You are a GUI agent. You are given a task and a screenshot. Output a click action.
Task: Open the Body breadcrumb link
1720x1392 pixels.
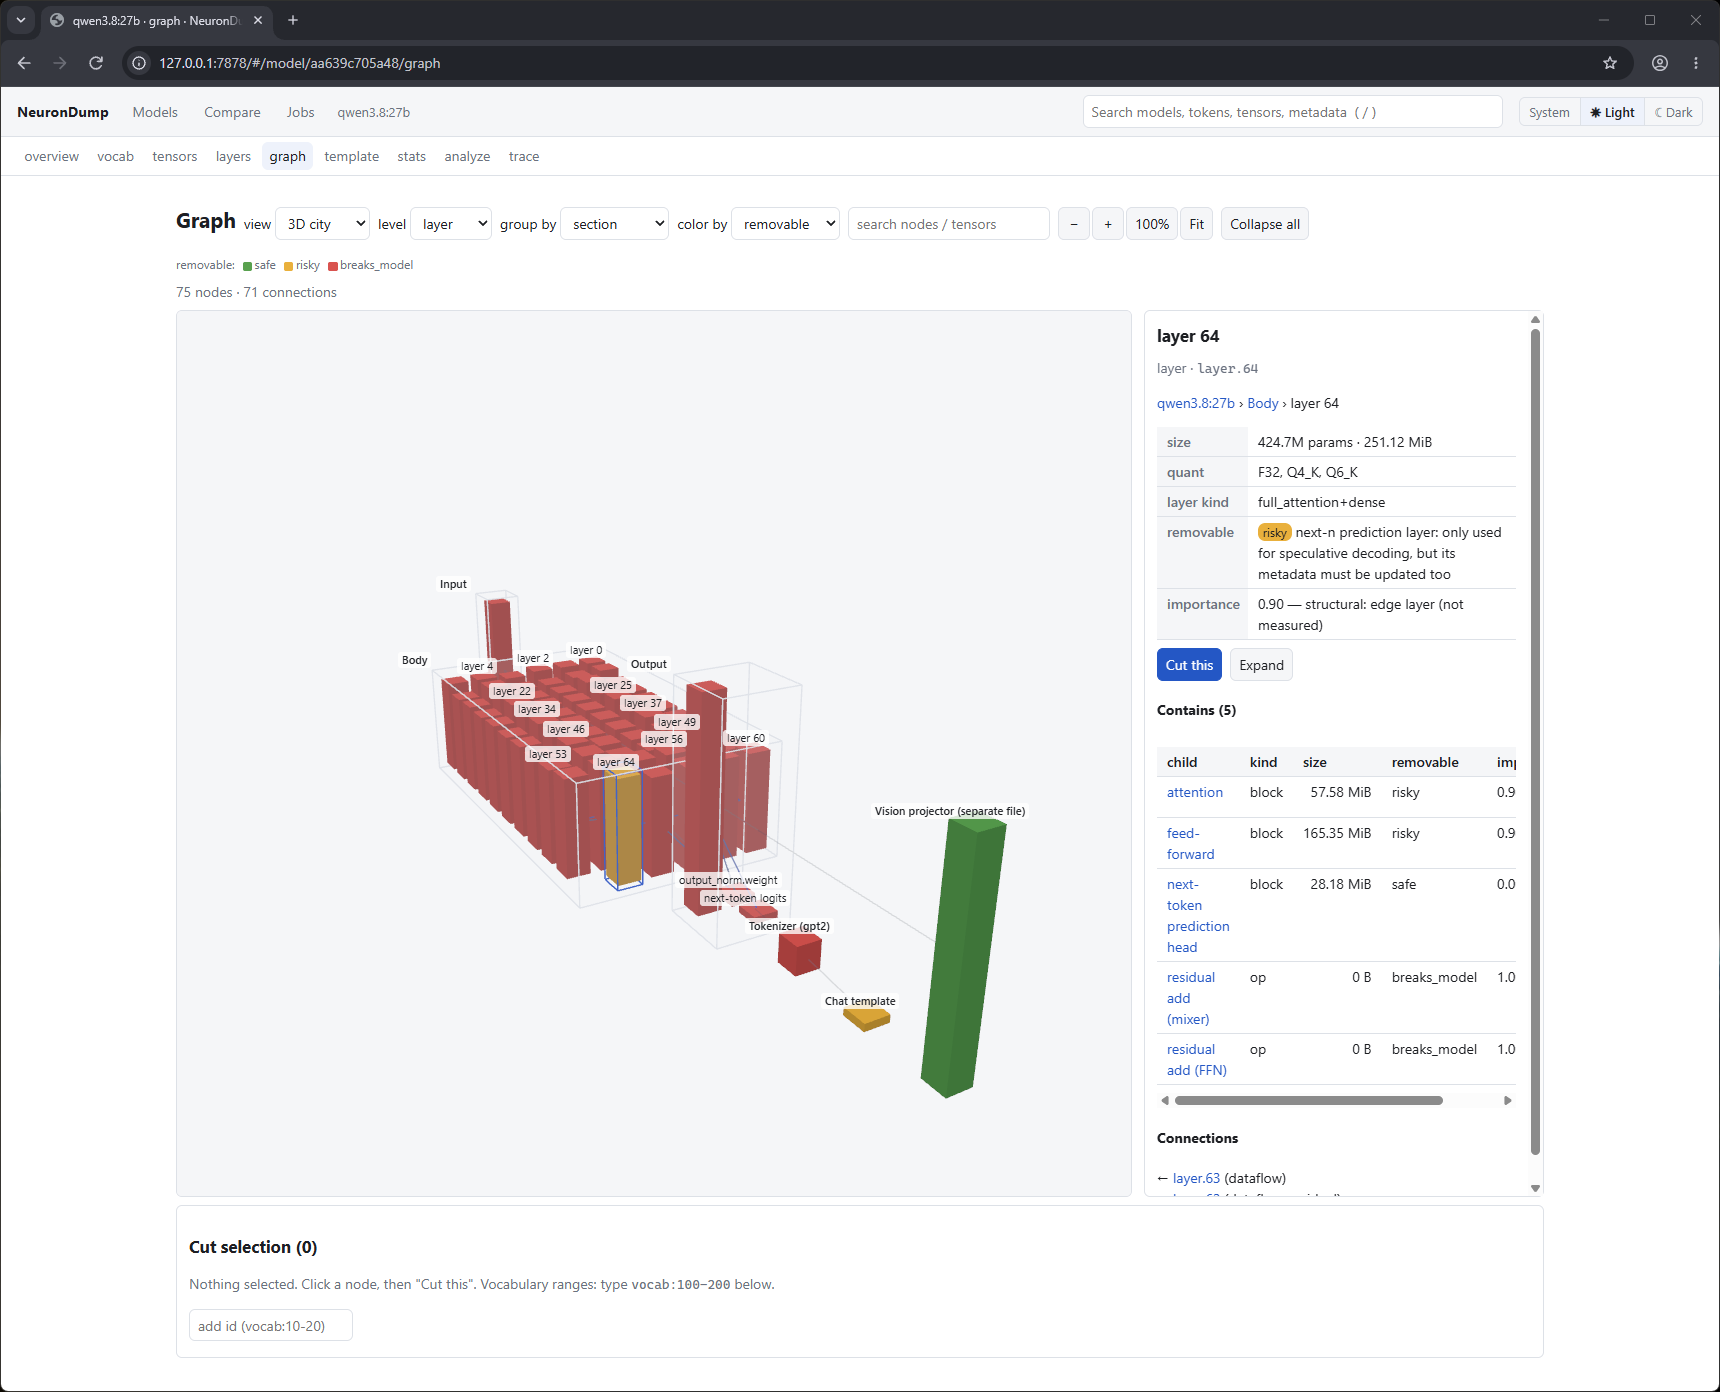pos(1263,403)
